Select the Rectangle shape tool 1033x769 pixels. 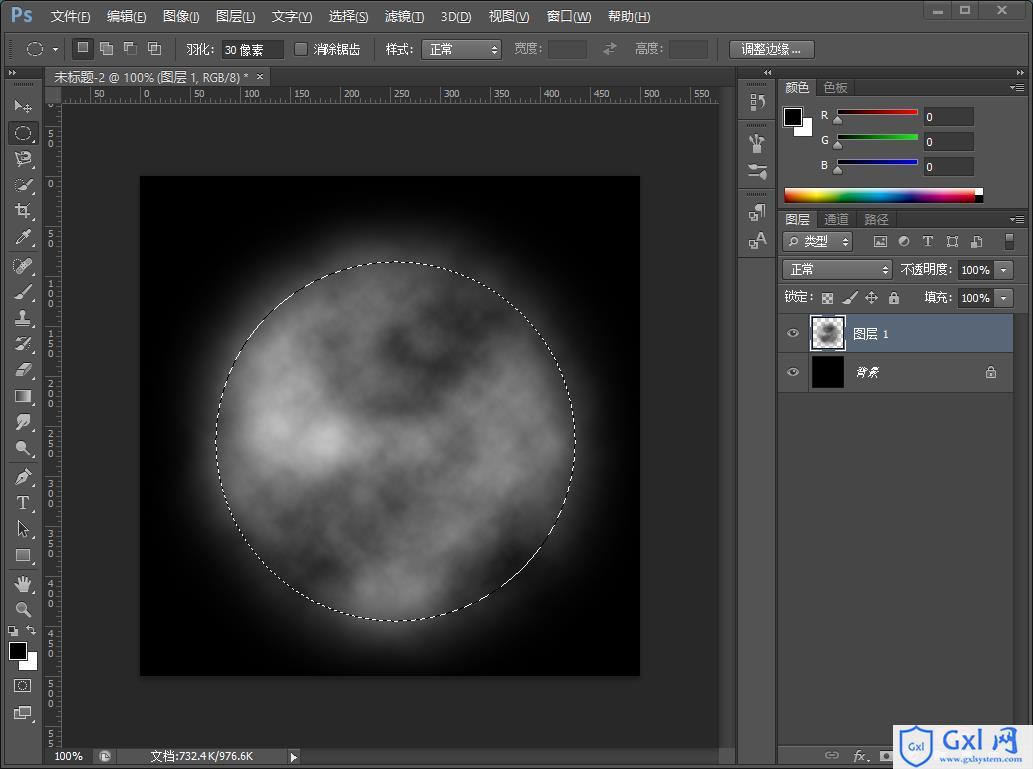(x=23, y=555)
